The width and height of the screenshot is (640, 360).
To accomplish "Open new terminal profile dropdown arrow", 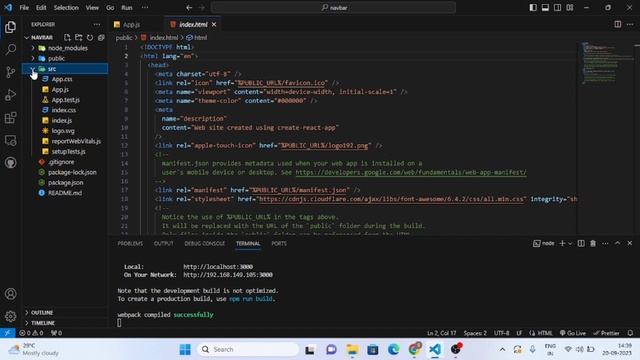I will (570, 244).
